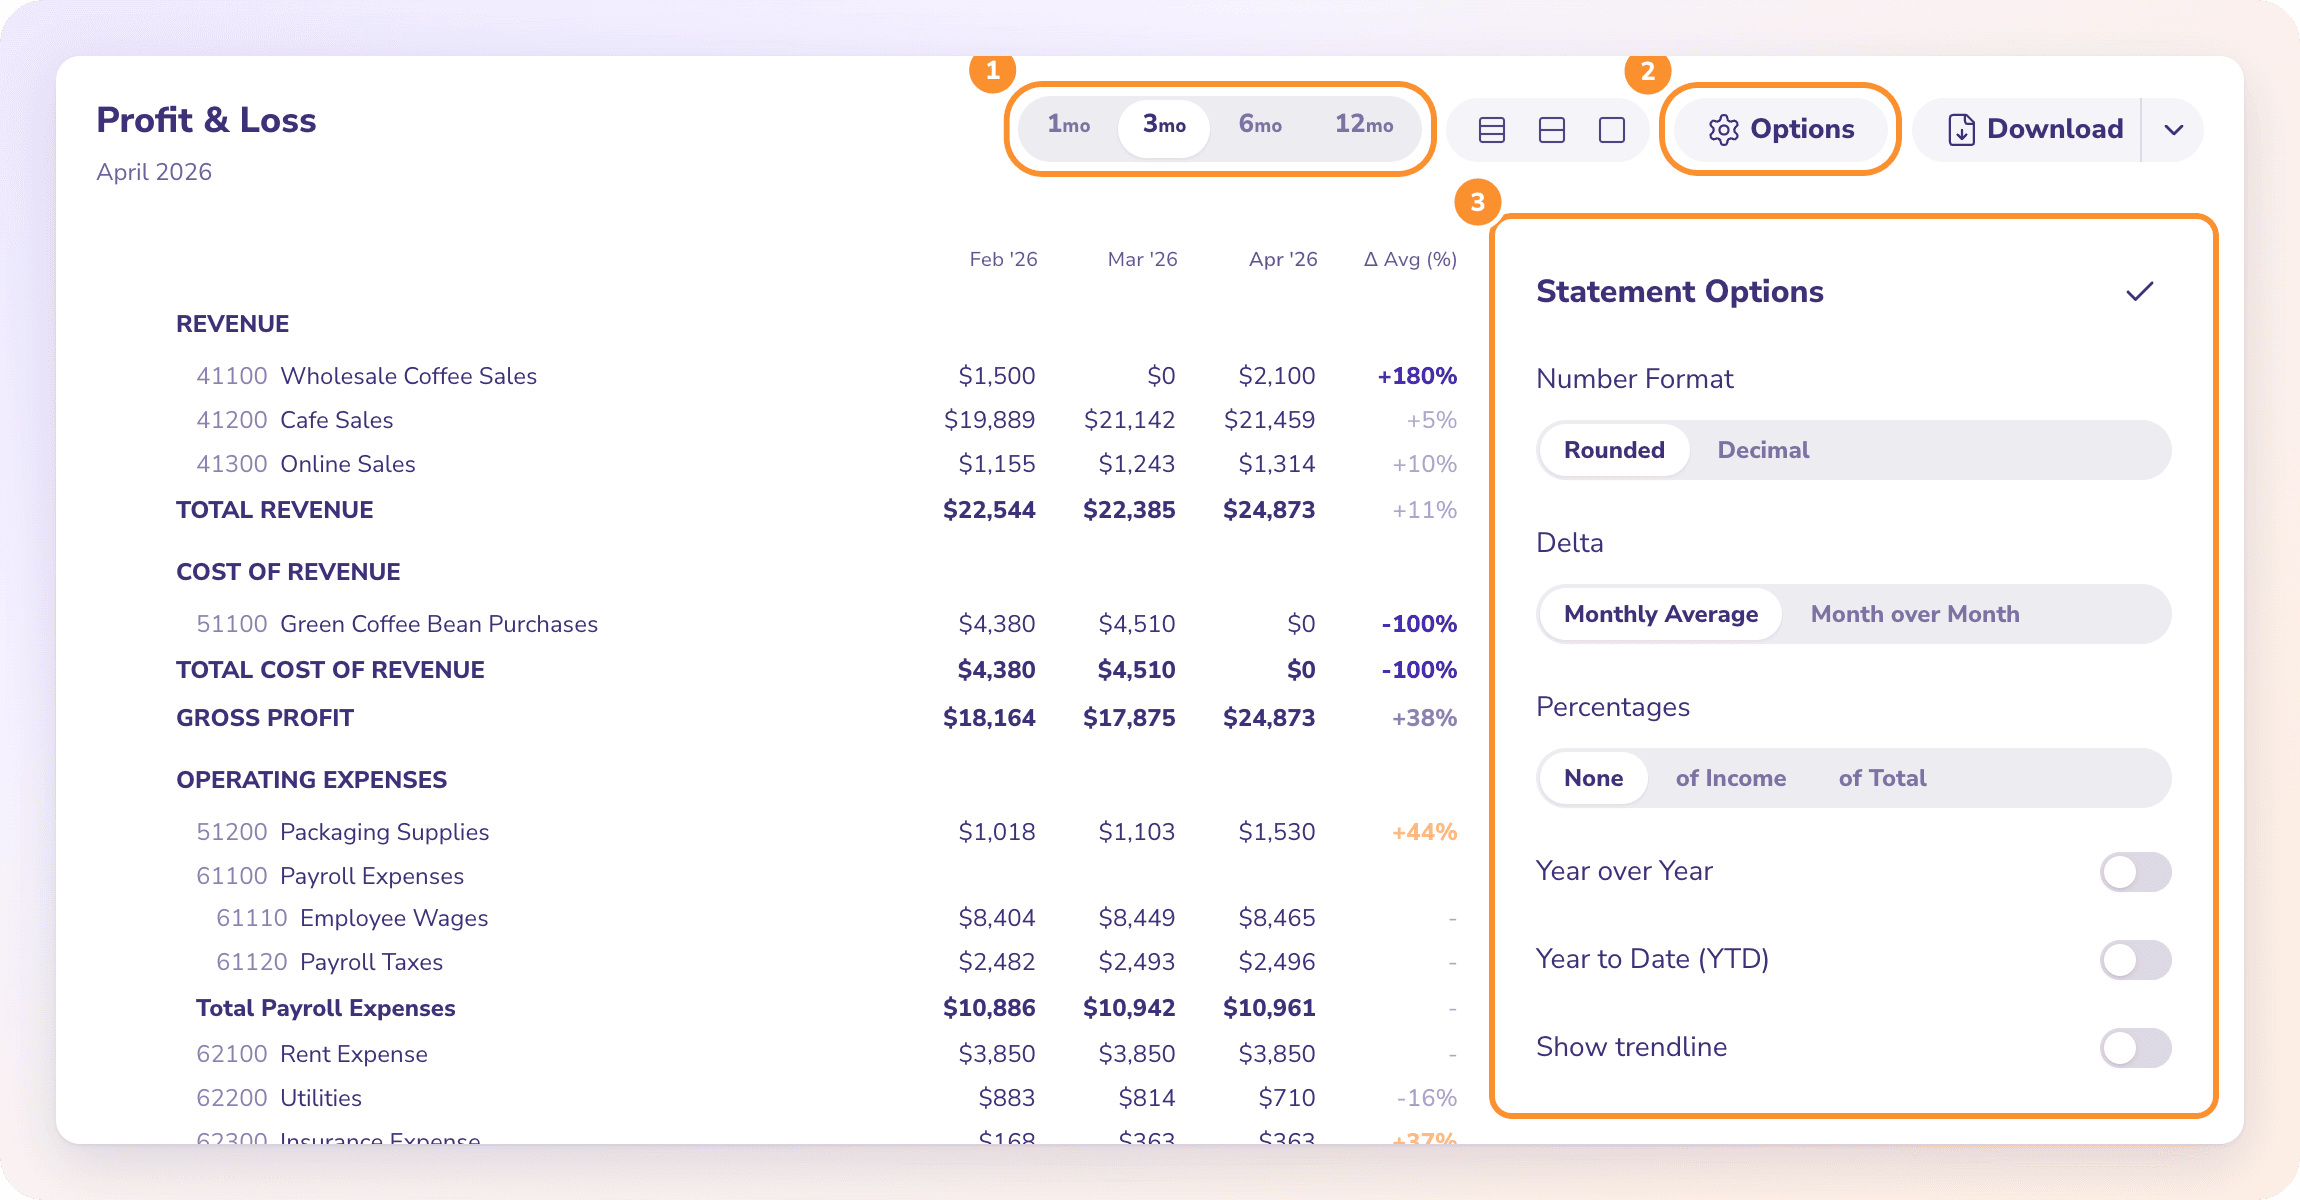Click the TOTAL COST OF REVENUE label
The image size is (2300, 1200).
click(x=330, y=670)
